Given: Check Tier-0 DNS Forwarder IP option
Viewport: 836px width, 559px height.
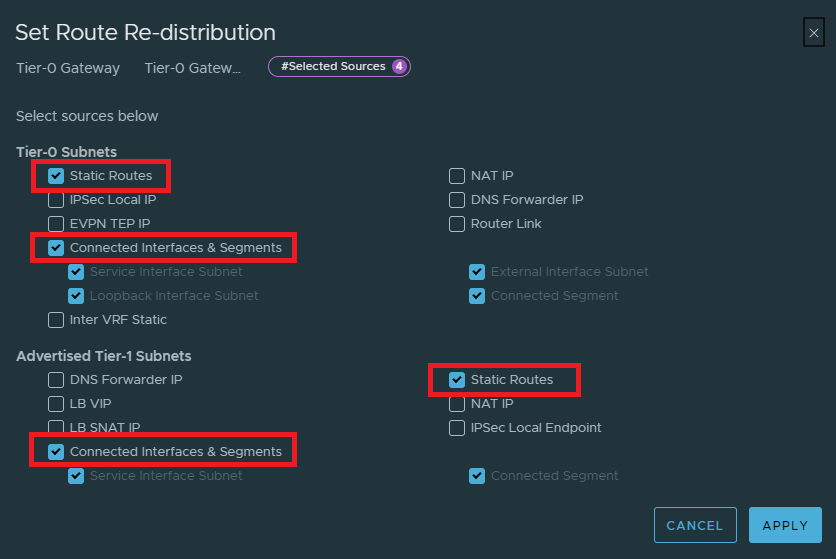Looking at the screenshot, I should pyautogui.click(x=457, y=200).
